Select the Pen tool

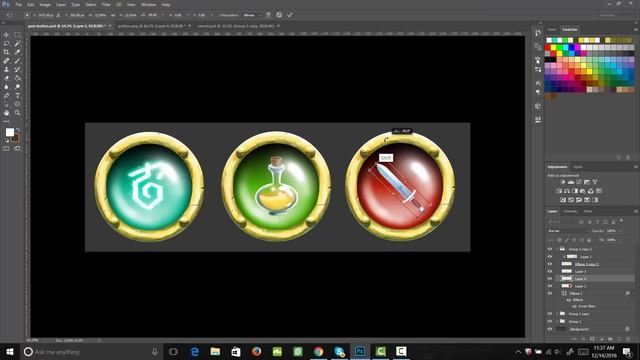pos(7,96)
